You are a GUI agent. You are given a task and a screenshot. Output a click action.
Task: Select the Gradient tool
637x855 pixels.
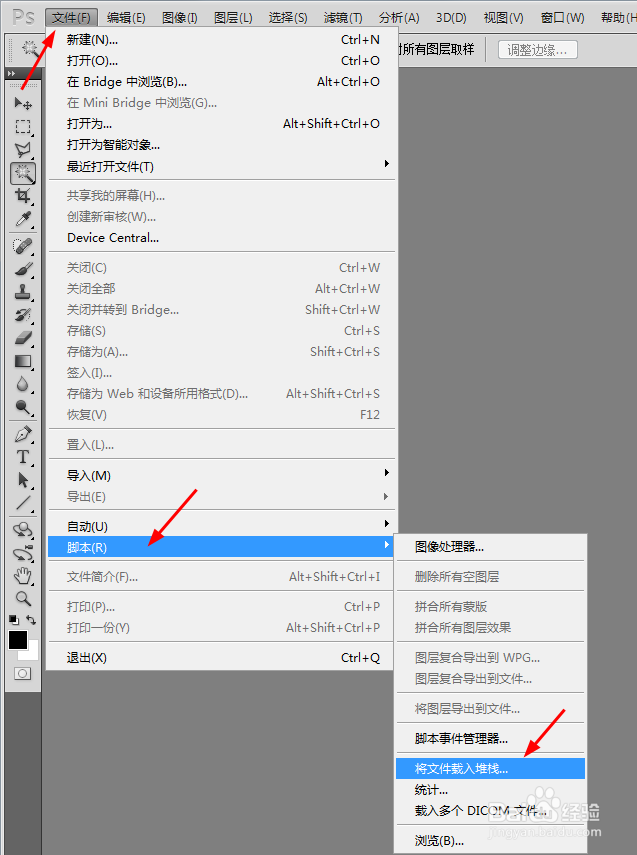pyautogui.click(x=23, y=361)
